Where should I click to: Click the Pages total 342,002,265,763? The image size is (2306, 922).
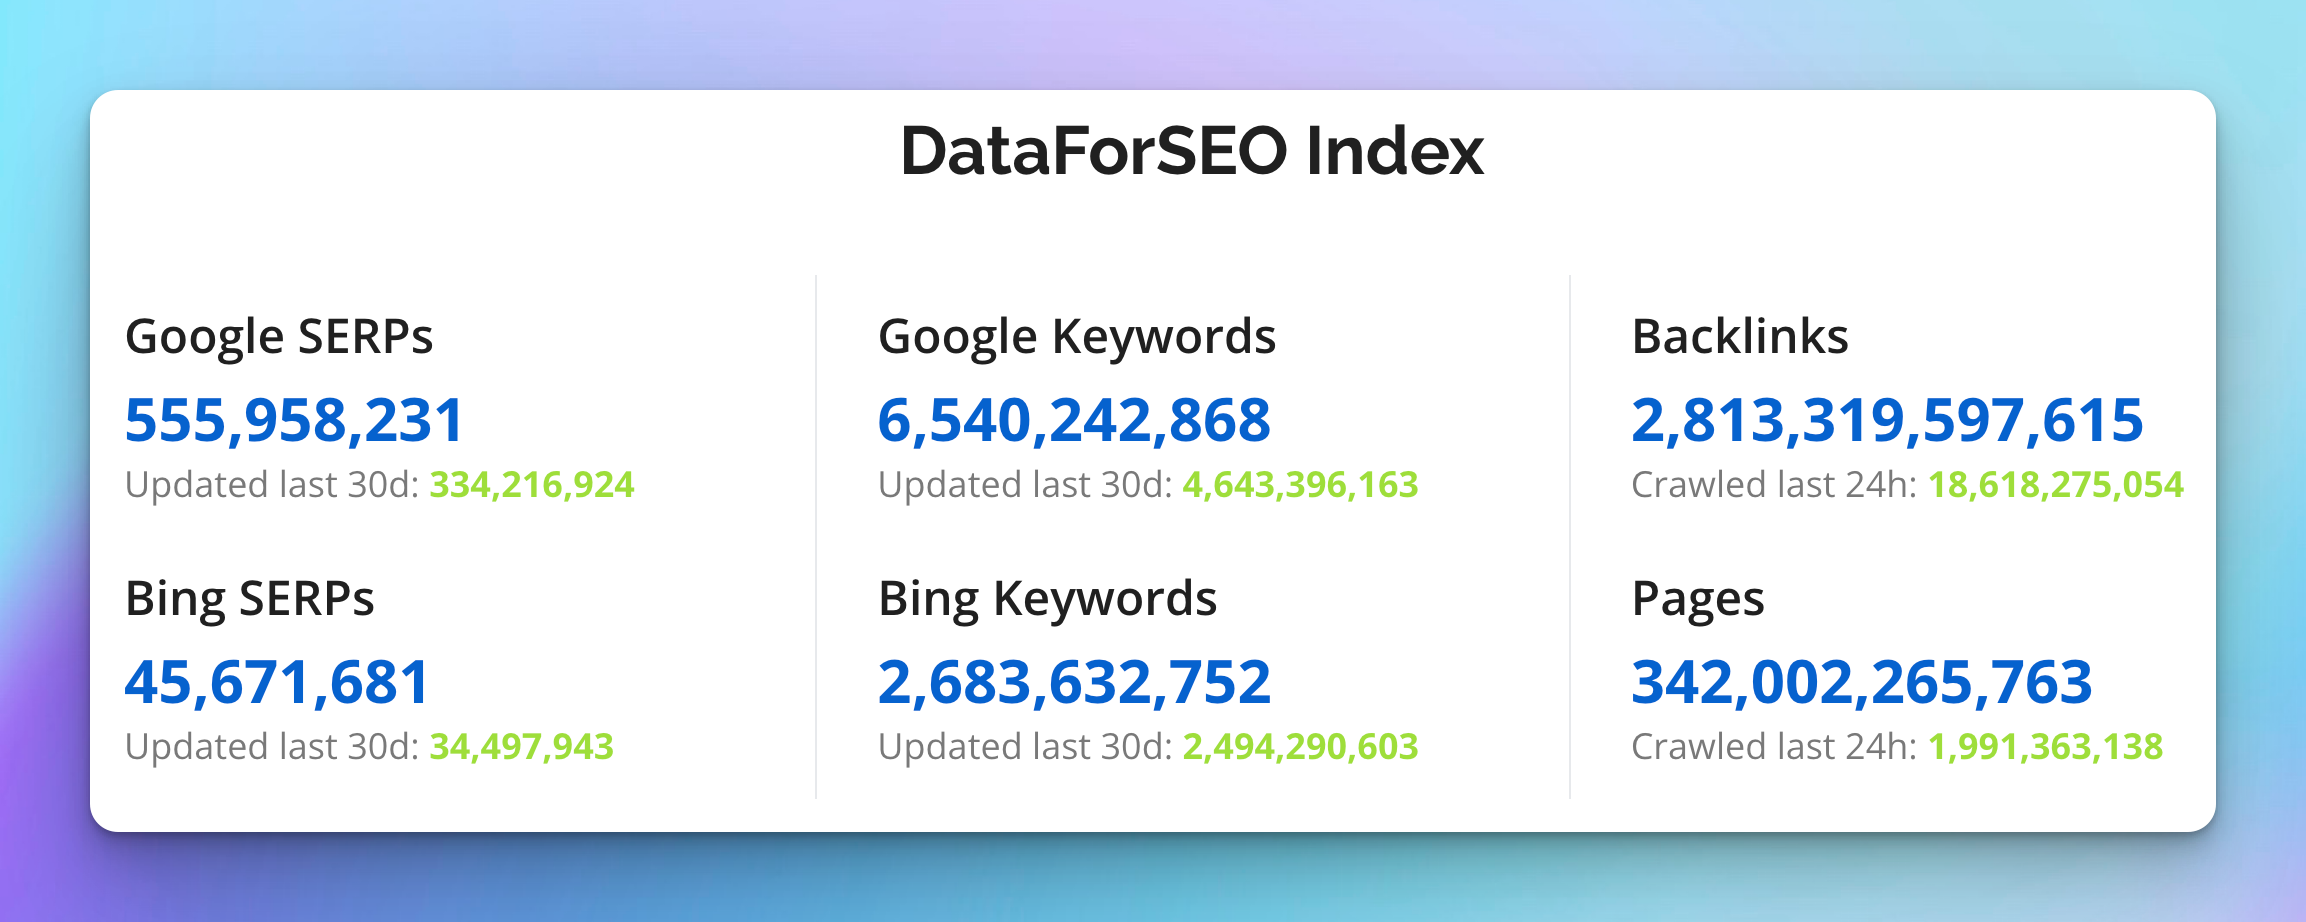coord(1861,682)
